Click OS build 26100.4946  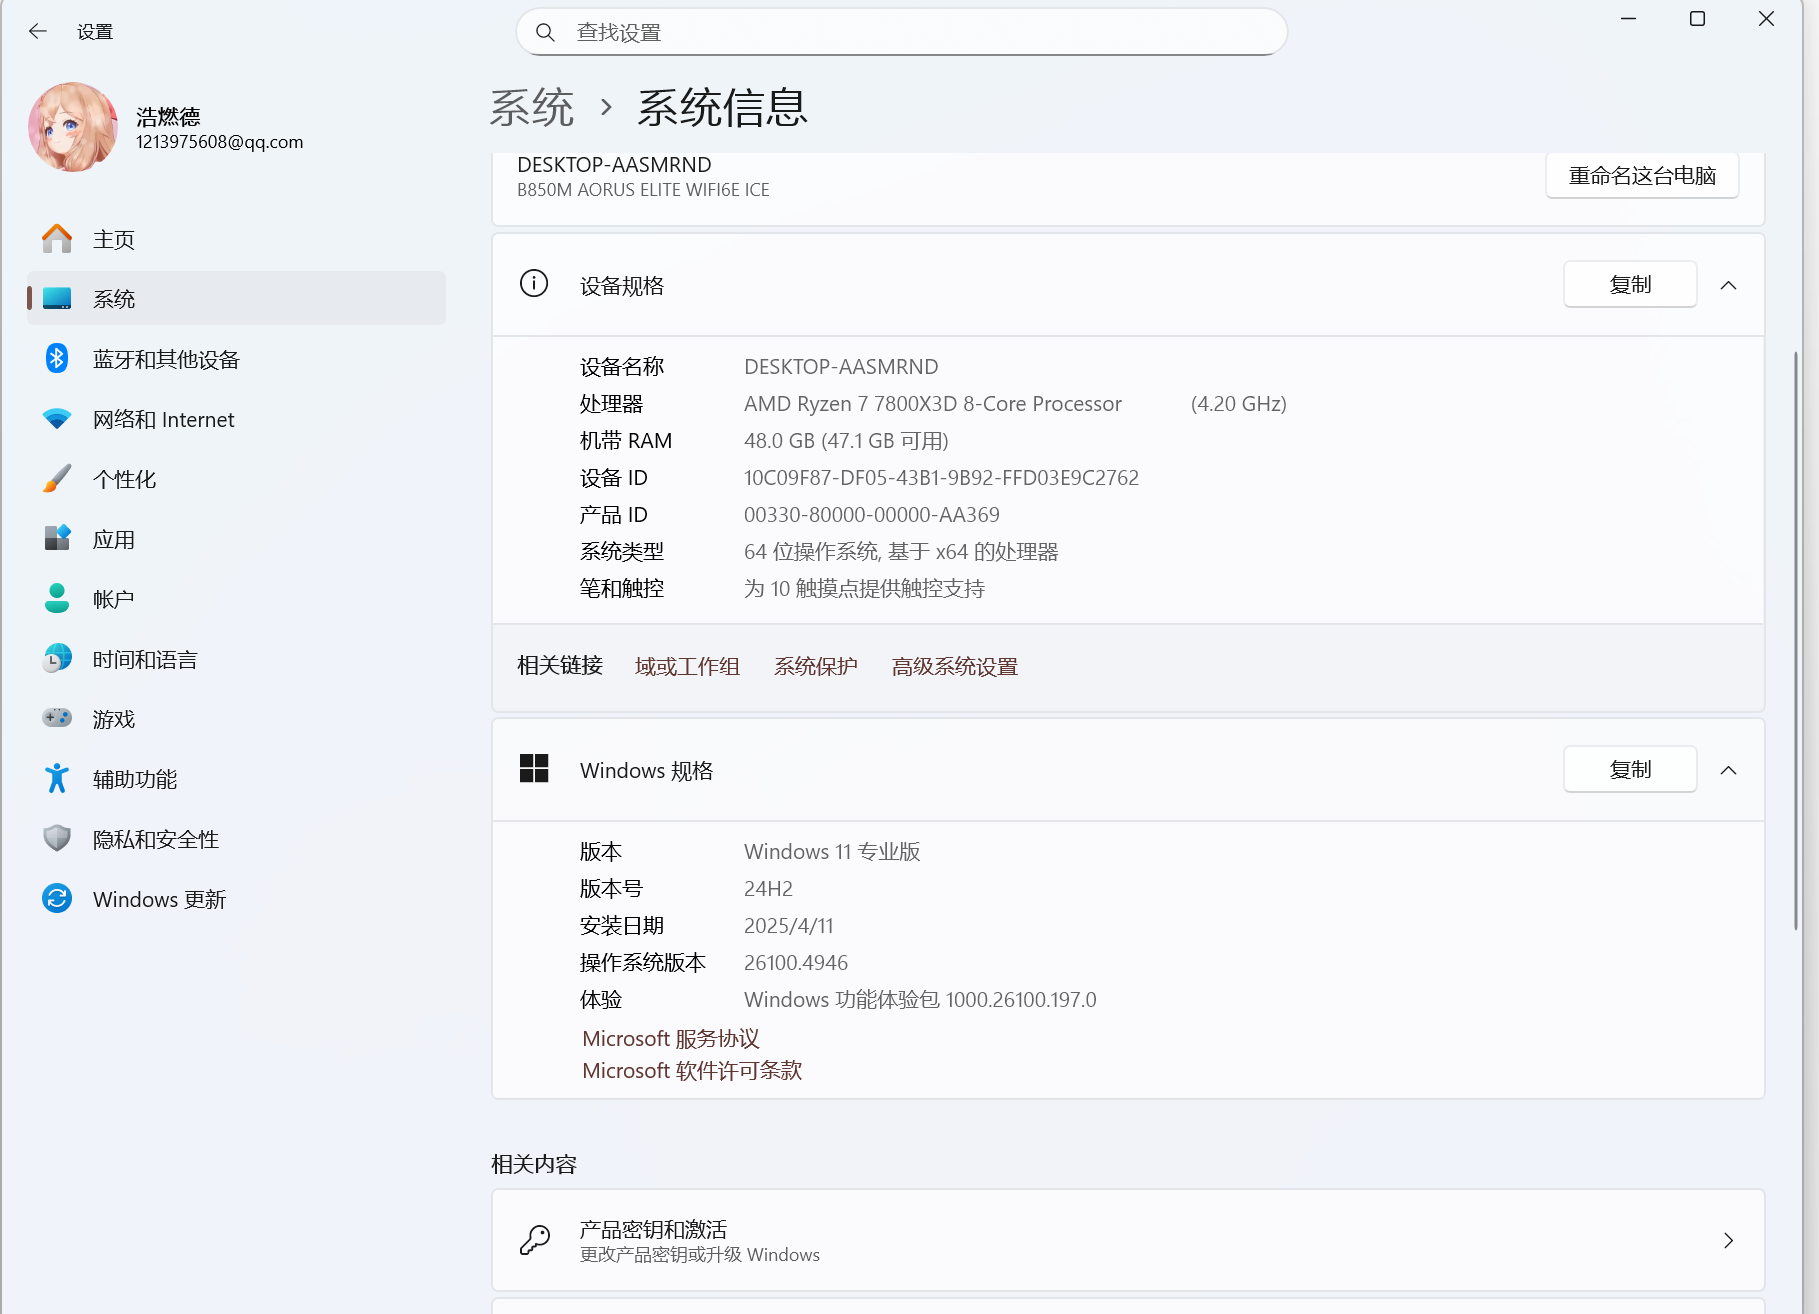pos(796,963)
